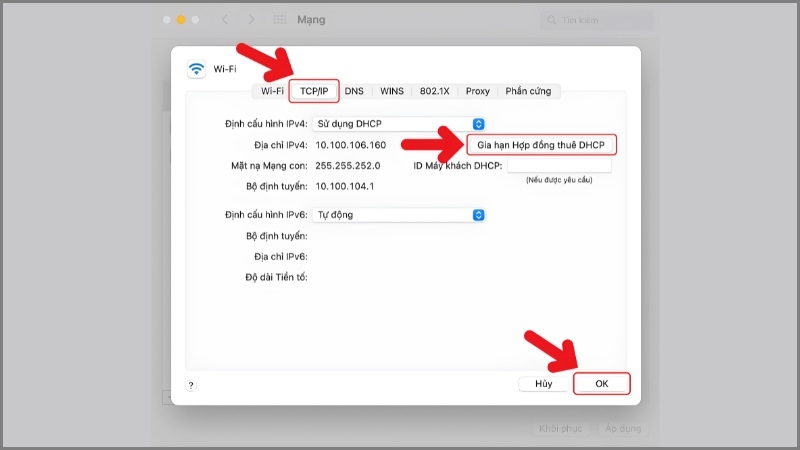Open the Proxy tab

coord(478,91)
